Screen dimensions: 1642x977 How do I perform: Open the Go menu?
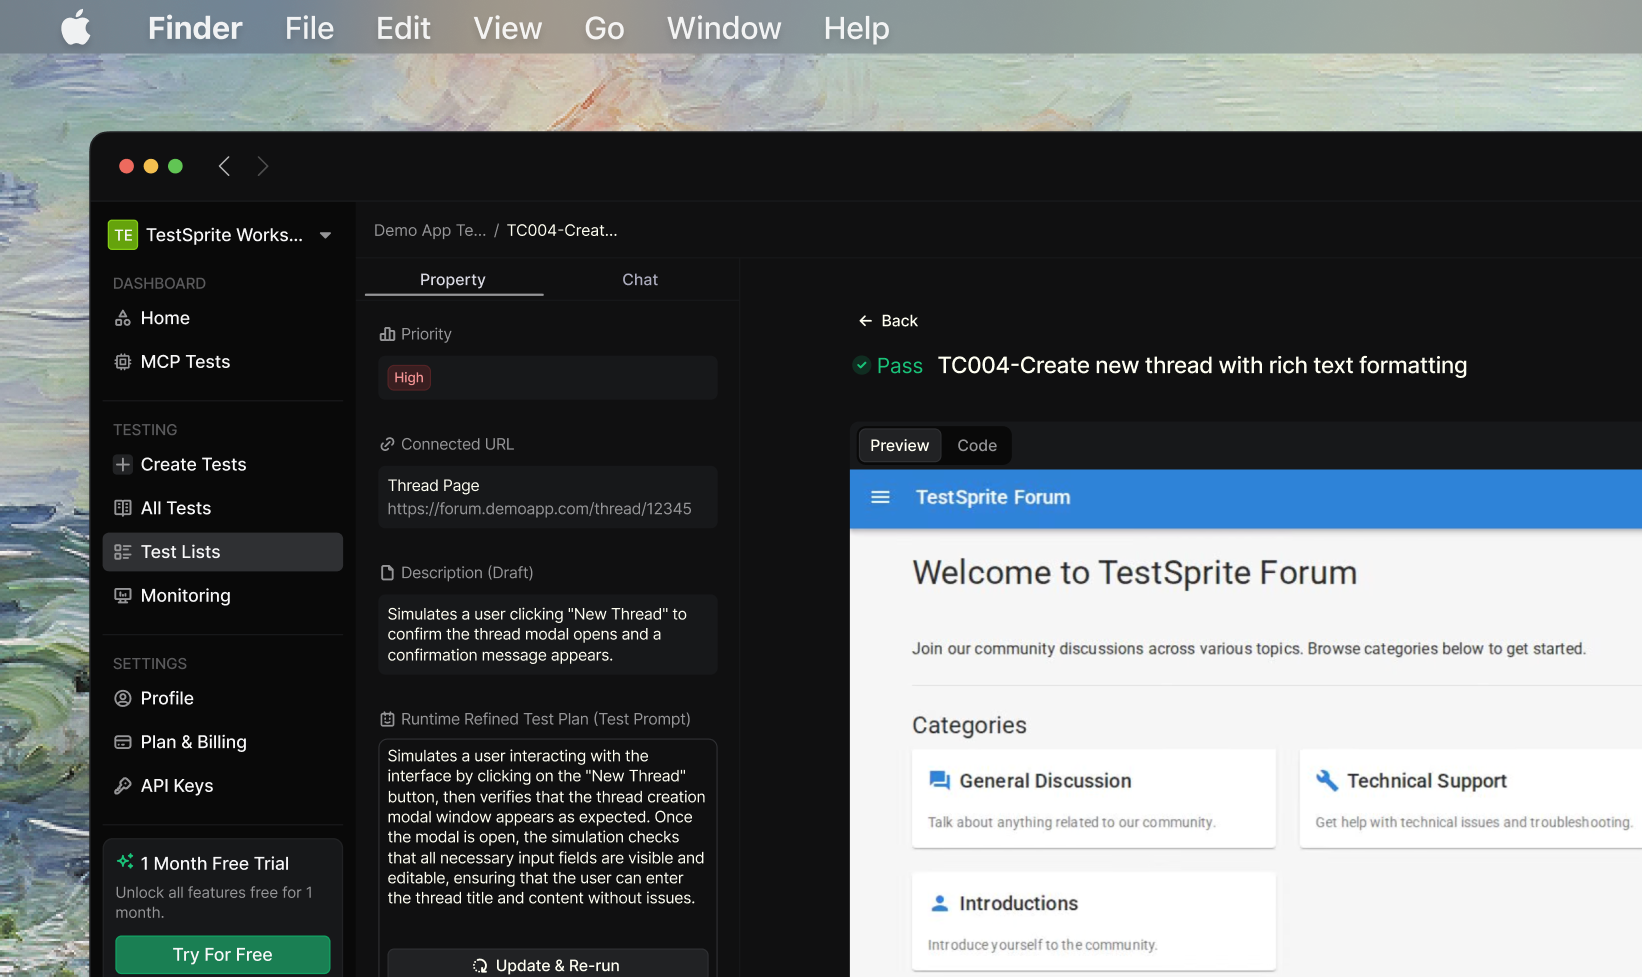(x=604, y=28)
